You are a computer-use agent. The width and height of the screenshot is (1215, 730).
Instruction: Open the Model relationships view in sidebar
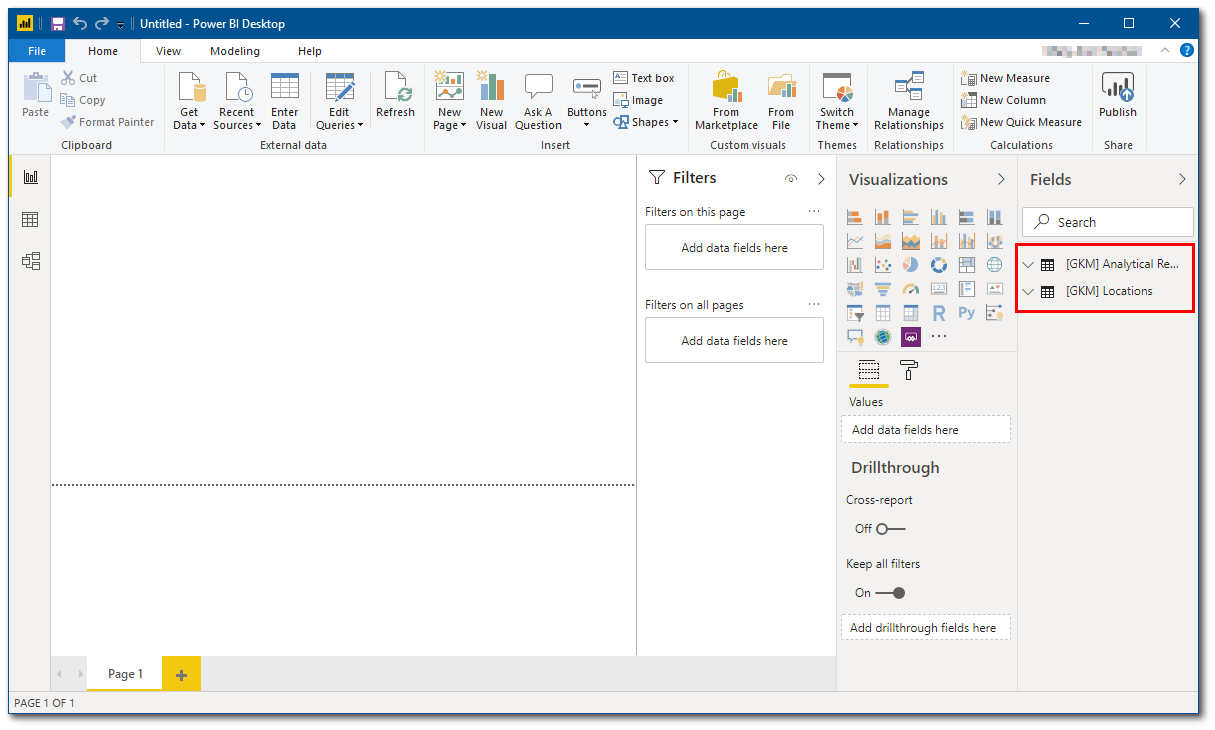pos(30,262)
